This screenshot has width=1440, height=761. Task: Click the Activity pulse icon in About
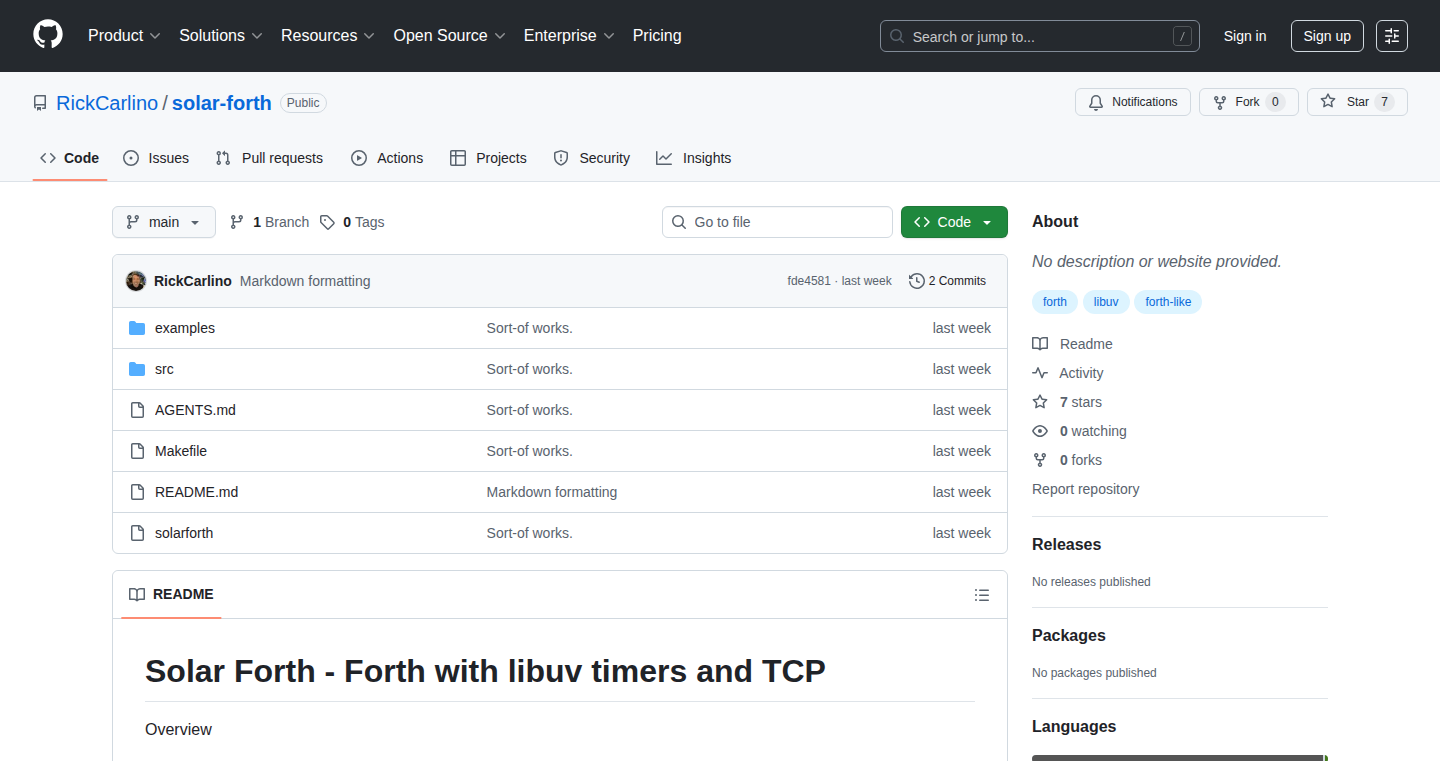pos(1040,373)
